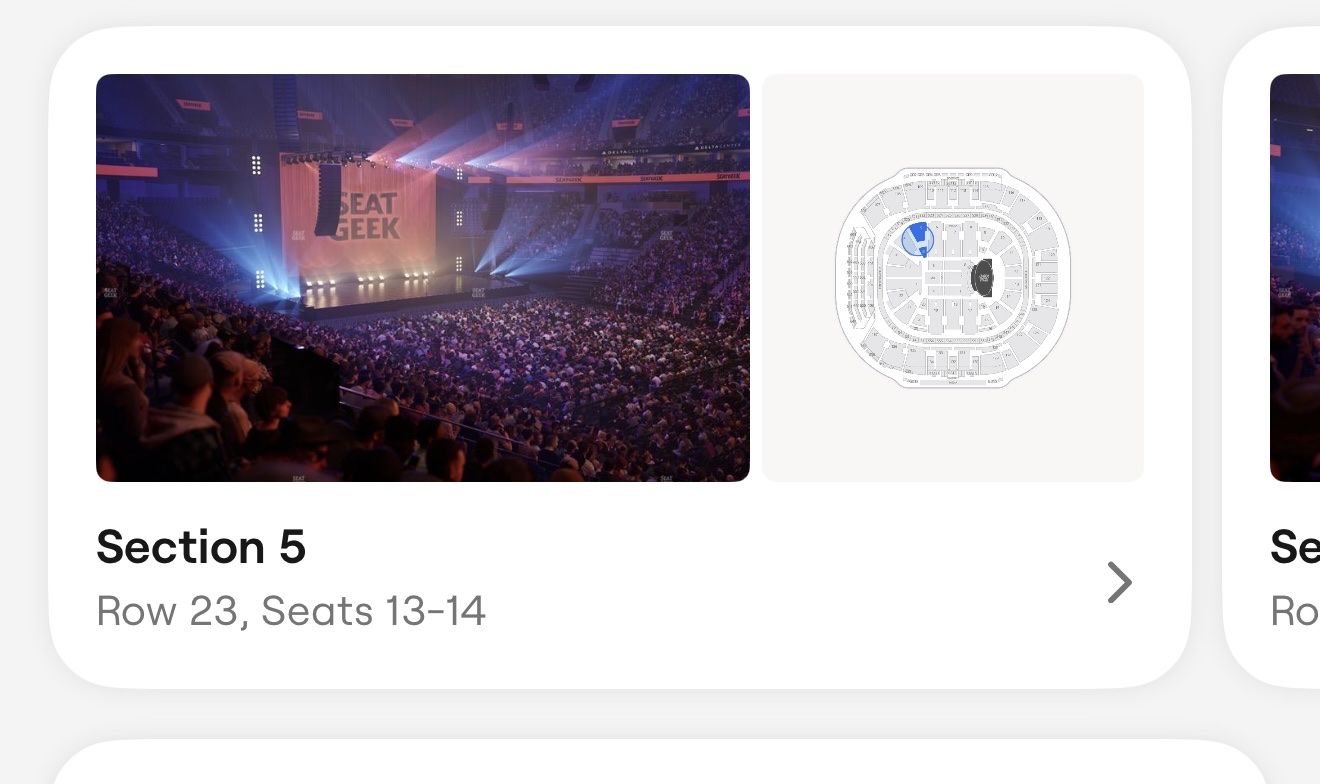This screenshot has width=1320, height=784.
Task: Open the arena seating map thumbnail
Action: click(x=953, y=278)
